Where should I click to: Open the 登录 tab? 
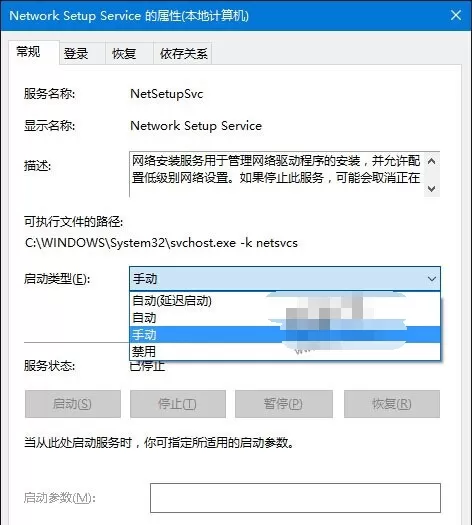(x=76, y=54)
